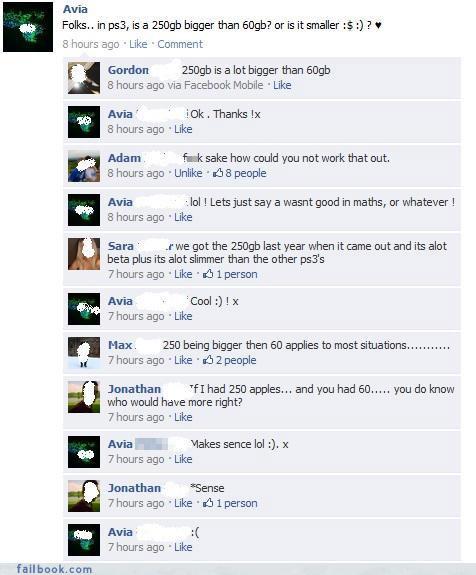Open Gordon's profile name link
The height and width of the screenshot is (575, 476).
click(128, 70)
